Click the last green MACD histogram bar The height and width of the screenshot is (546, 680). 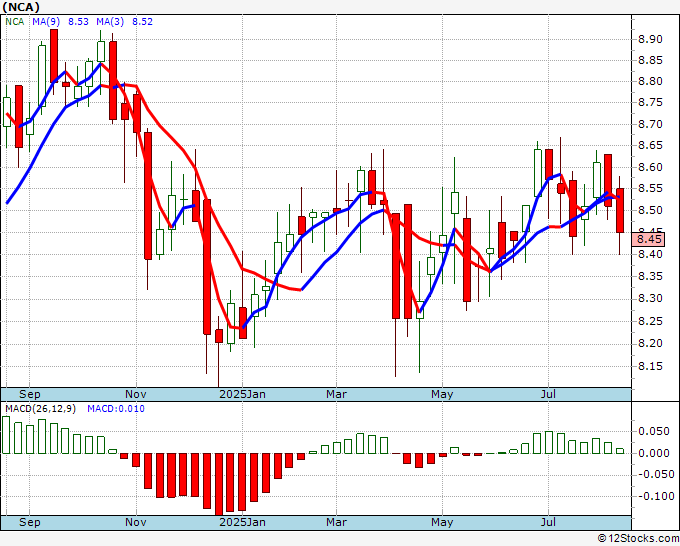(620, 451)
